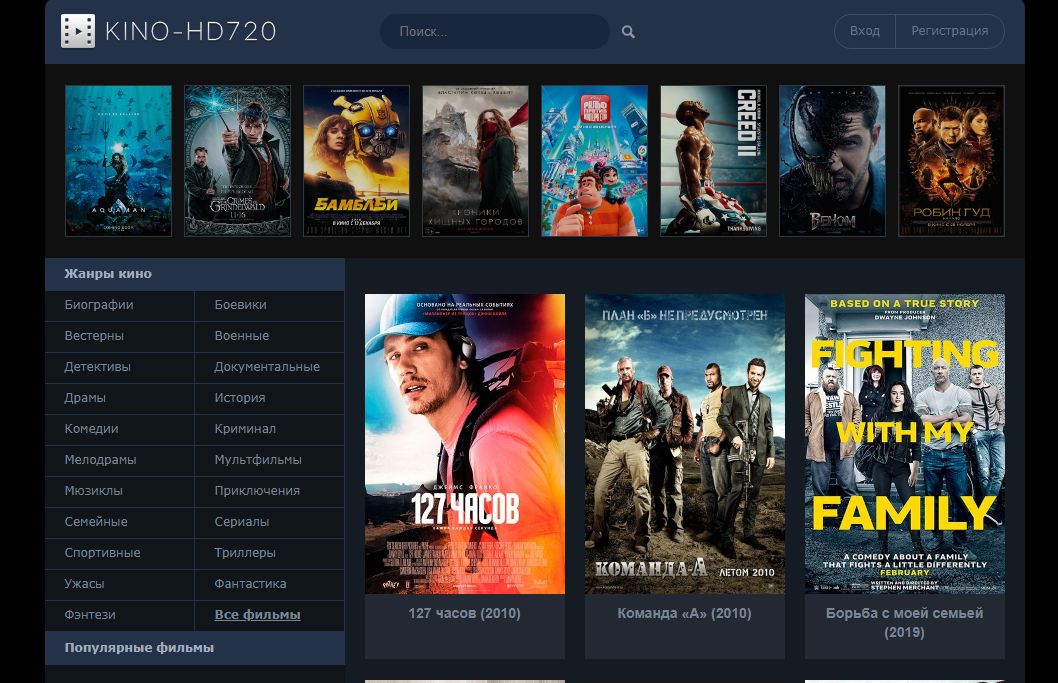1058x683 pixels.
Task: Open the 127 часов (2010) title
Action: pyautogui.click(x=464, y=613)
